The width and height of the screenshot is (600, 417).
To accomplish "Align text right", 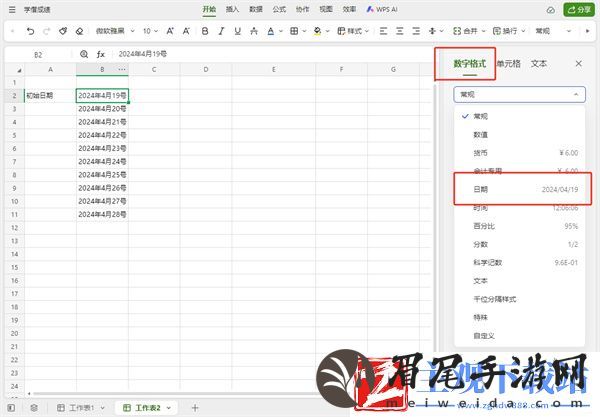I will tap(416, 31).
